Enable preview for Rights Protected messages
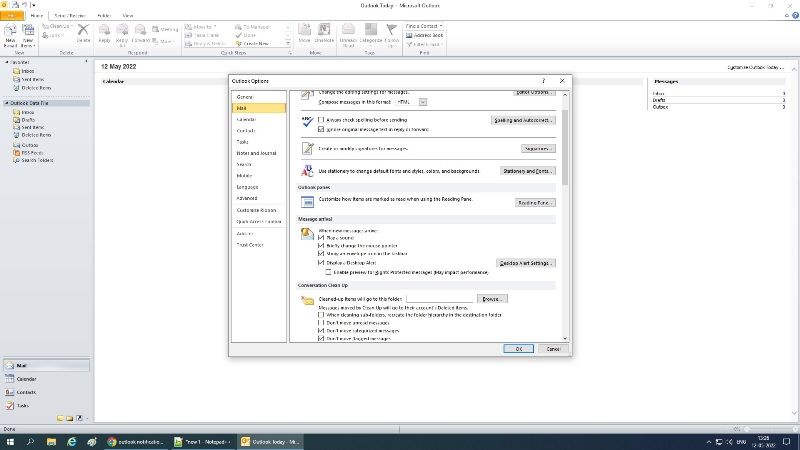 pos(328,272)
